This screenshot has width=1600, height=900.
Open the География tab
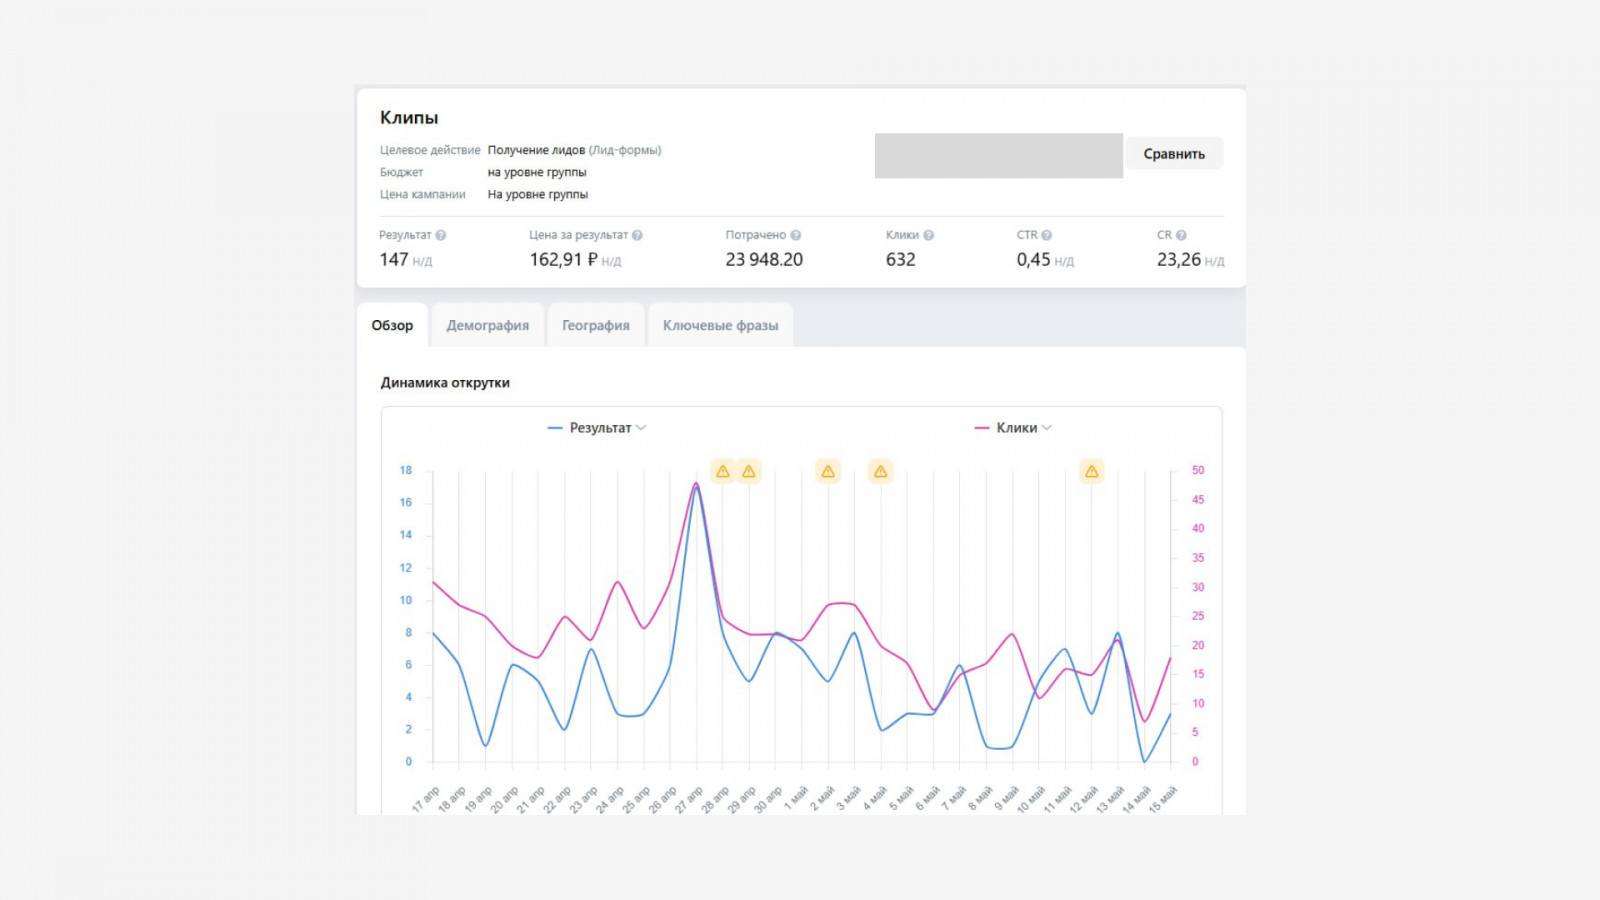[x=596, y=326]
